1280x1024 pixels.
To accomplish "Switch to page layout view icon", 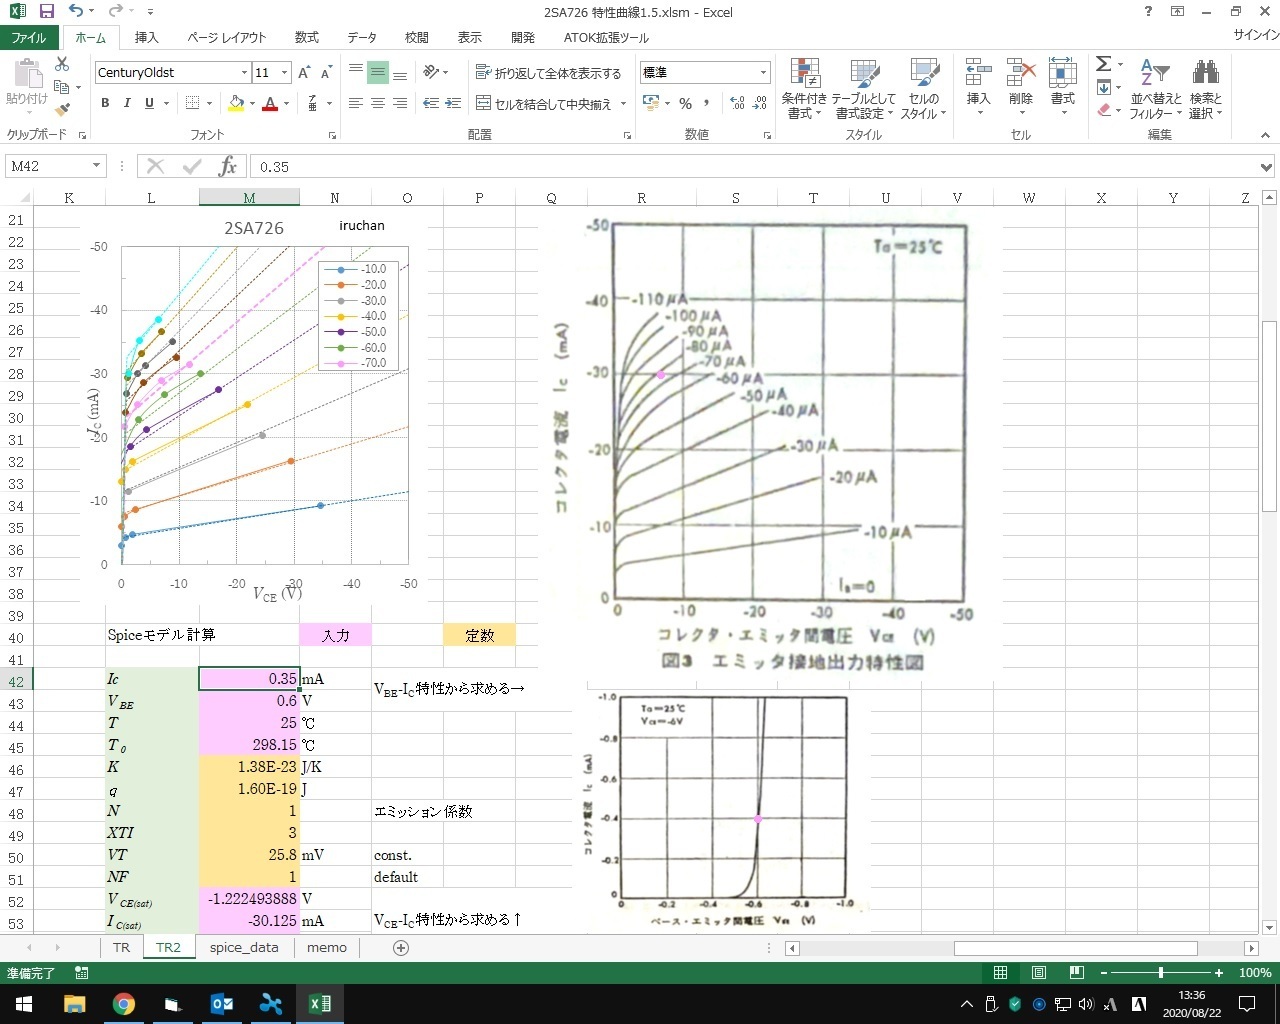I will (x=1039, y=972).
